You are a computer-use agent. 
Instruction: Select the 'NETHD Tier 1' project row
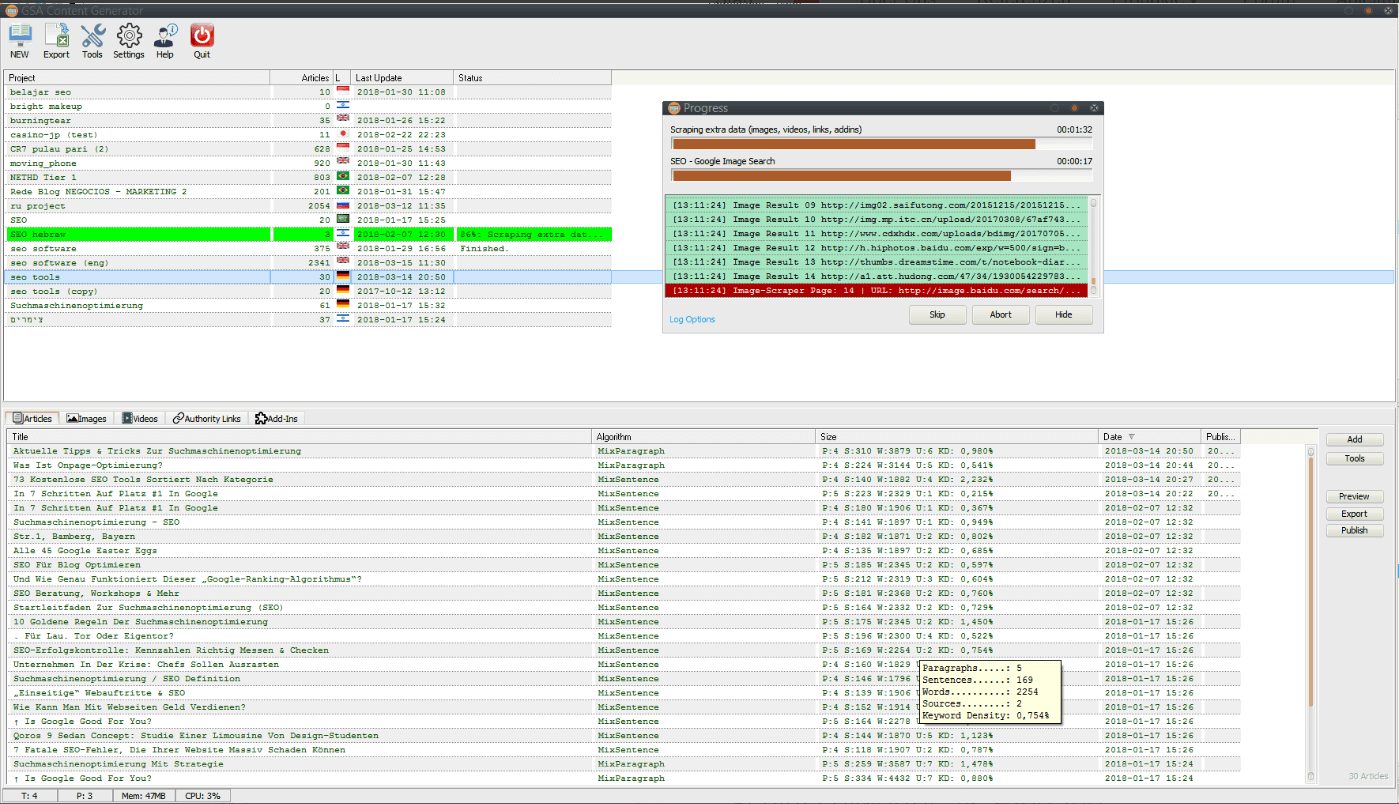pyautogui.click(x=308, y=177)
